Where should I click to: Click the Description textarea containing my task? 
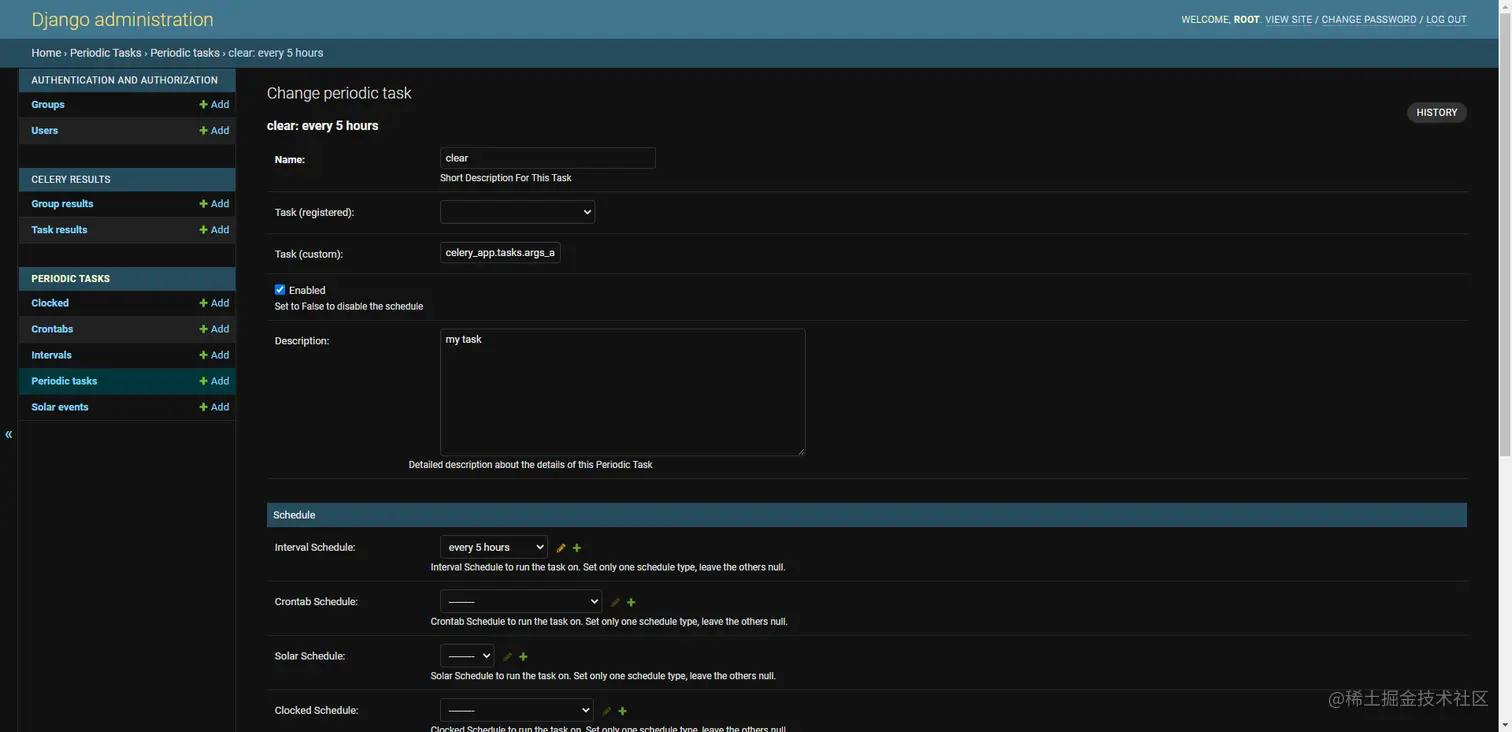point(622,392)
